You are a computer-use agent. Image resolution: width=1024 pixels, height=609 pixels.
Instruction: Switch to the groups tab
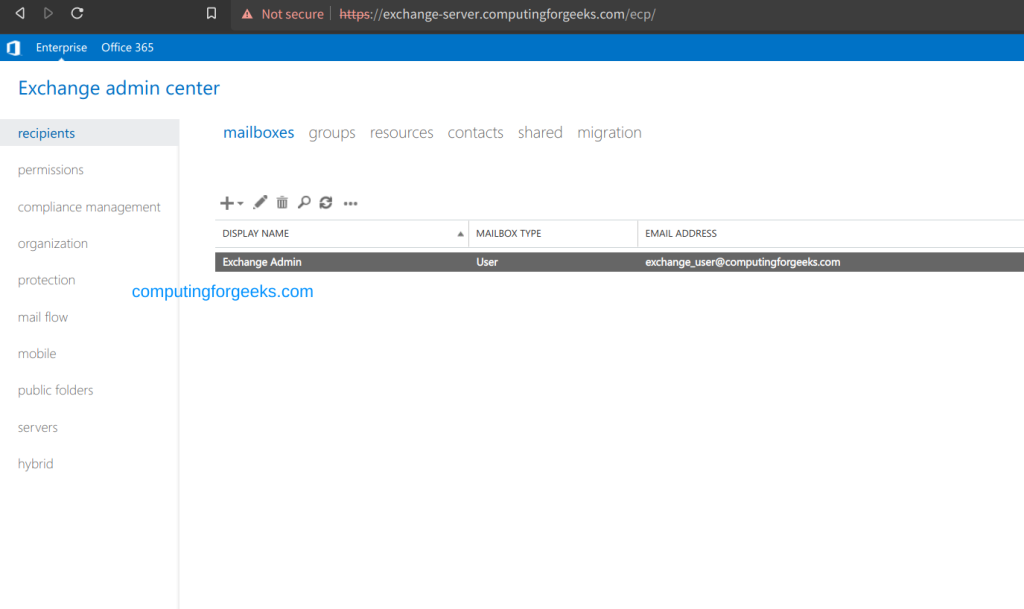point(331,132)
